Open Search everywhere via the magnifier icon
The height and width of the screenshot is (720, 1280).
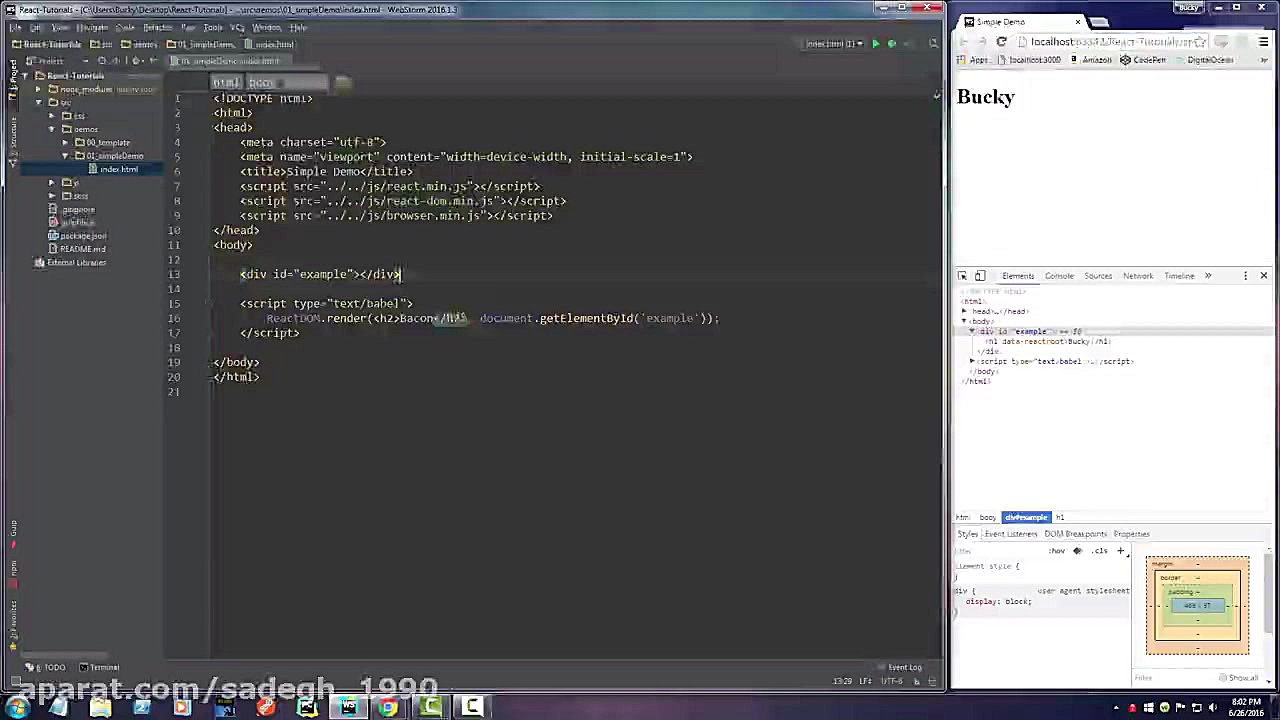pyautogui.click(x=933, y=43)
